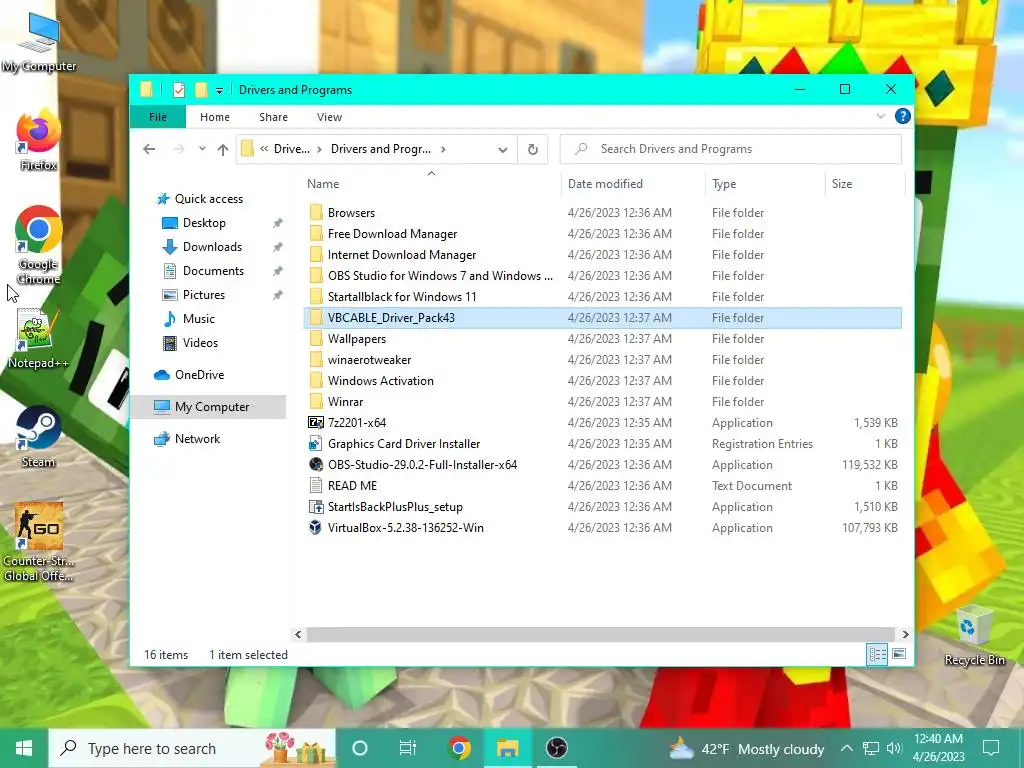Select the 7z2201-x64 application icon
The image size is (1024, 768).
tap(315, 423)
